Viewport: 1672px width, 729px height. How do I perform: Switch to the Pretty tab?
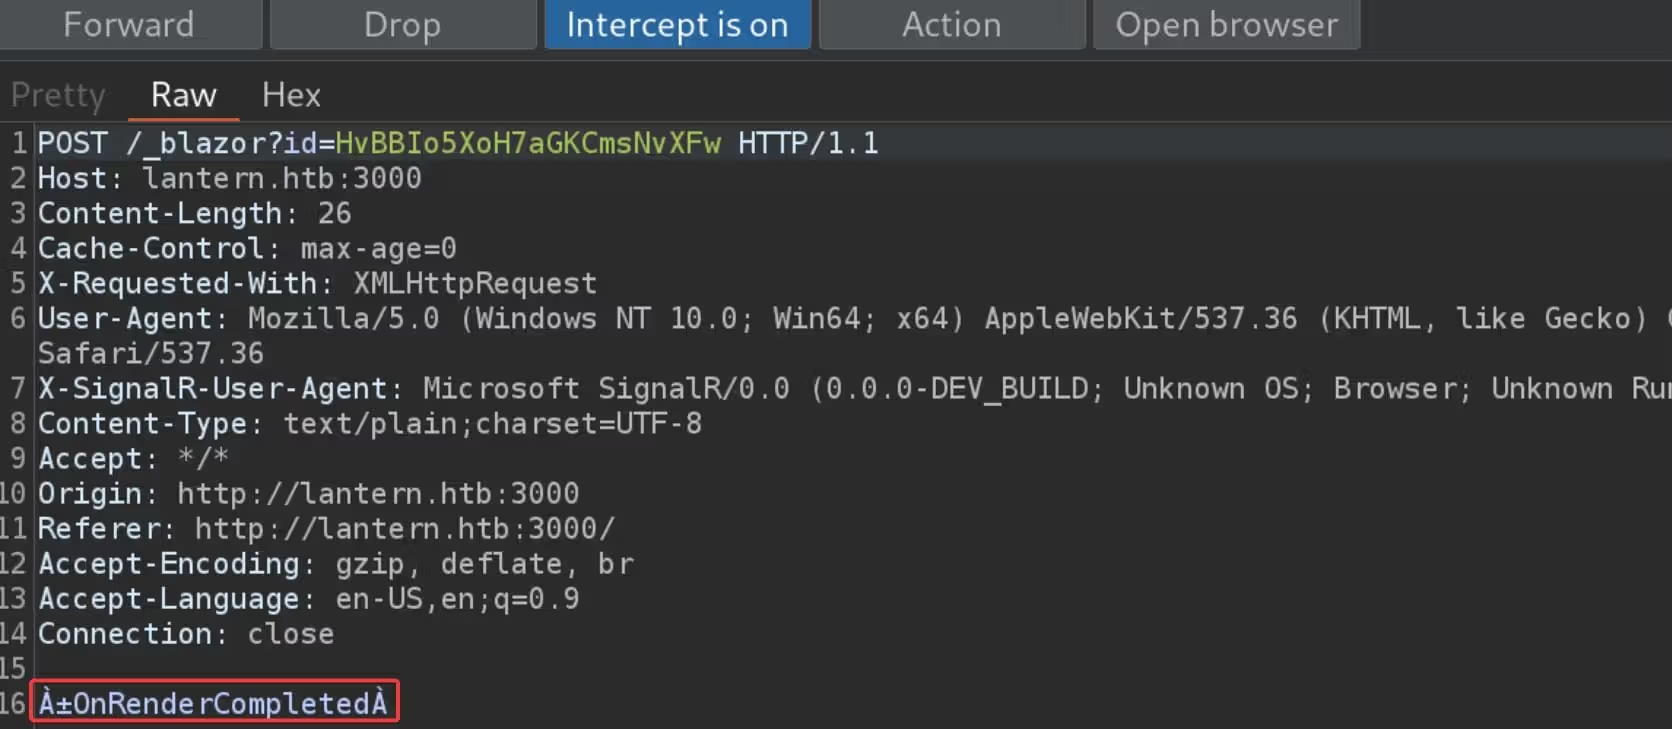(x=58, y=95)
